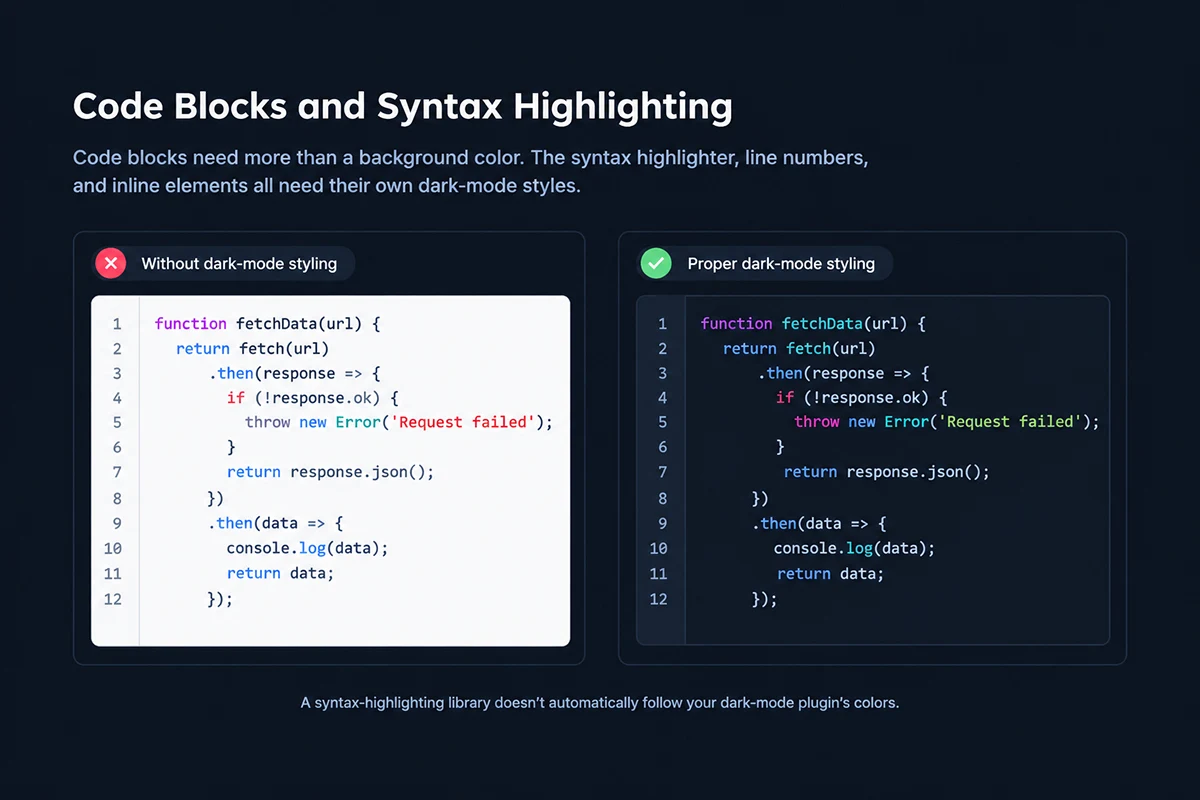Click line number 1 in the dark code block
The height and width of the screenshot is (800, 1200).
click(x=662, y=324)
